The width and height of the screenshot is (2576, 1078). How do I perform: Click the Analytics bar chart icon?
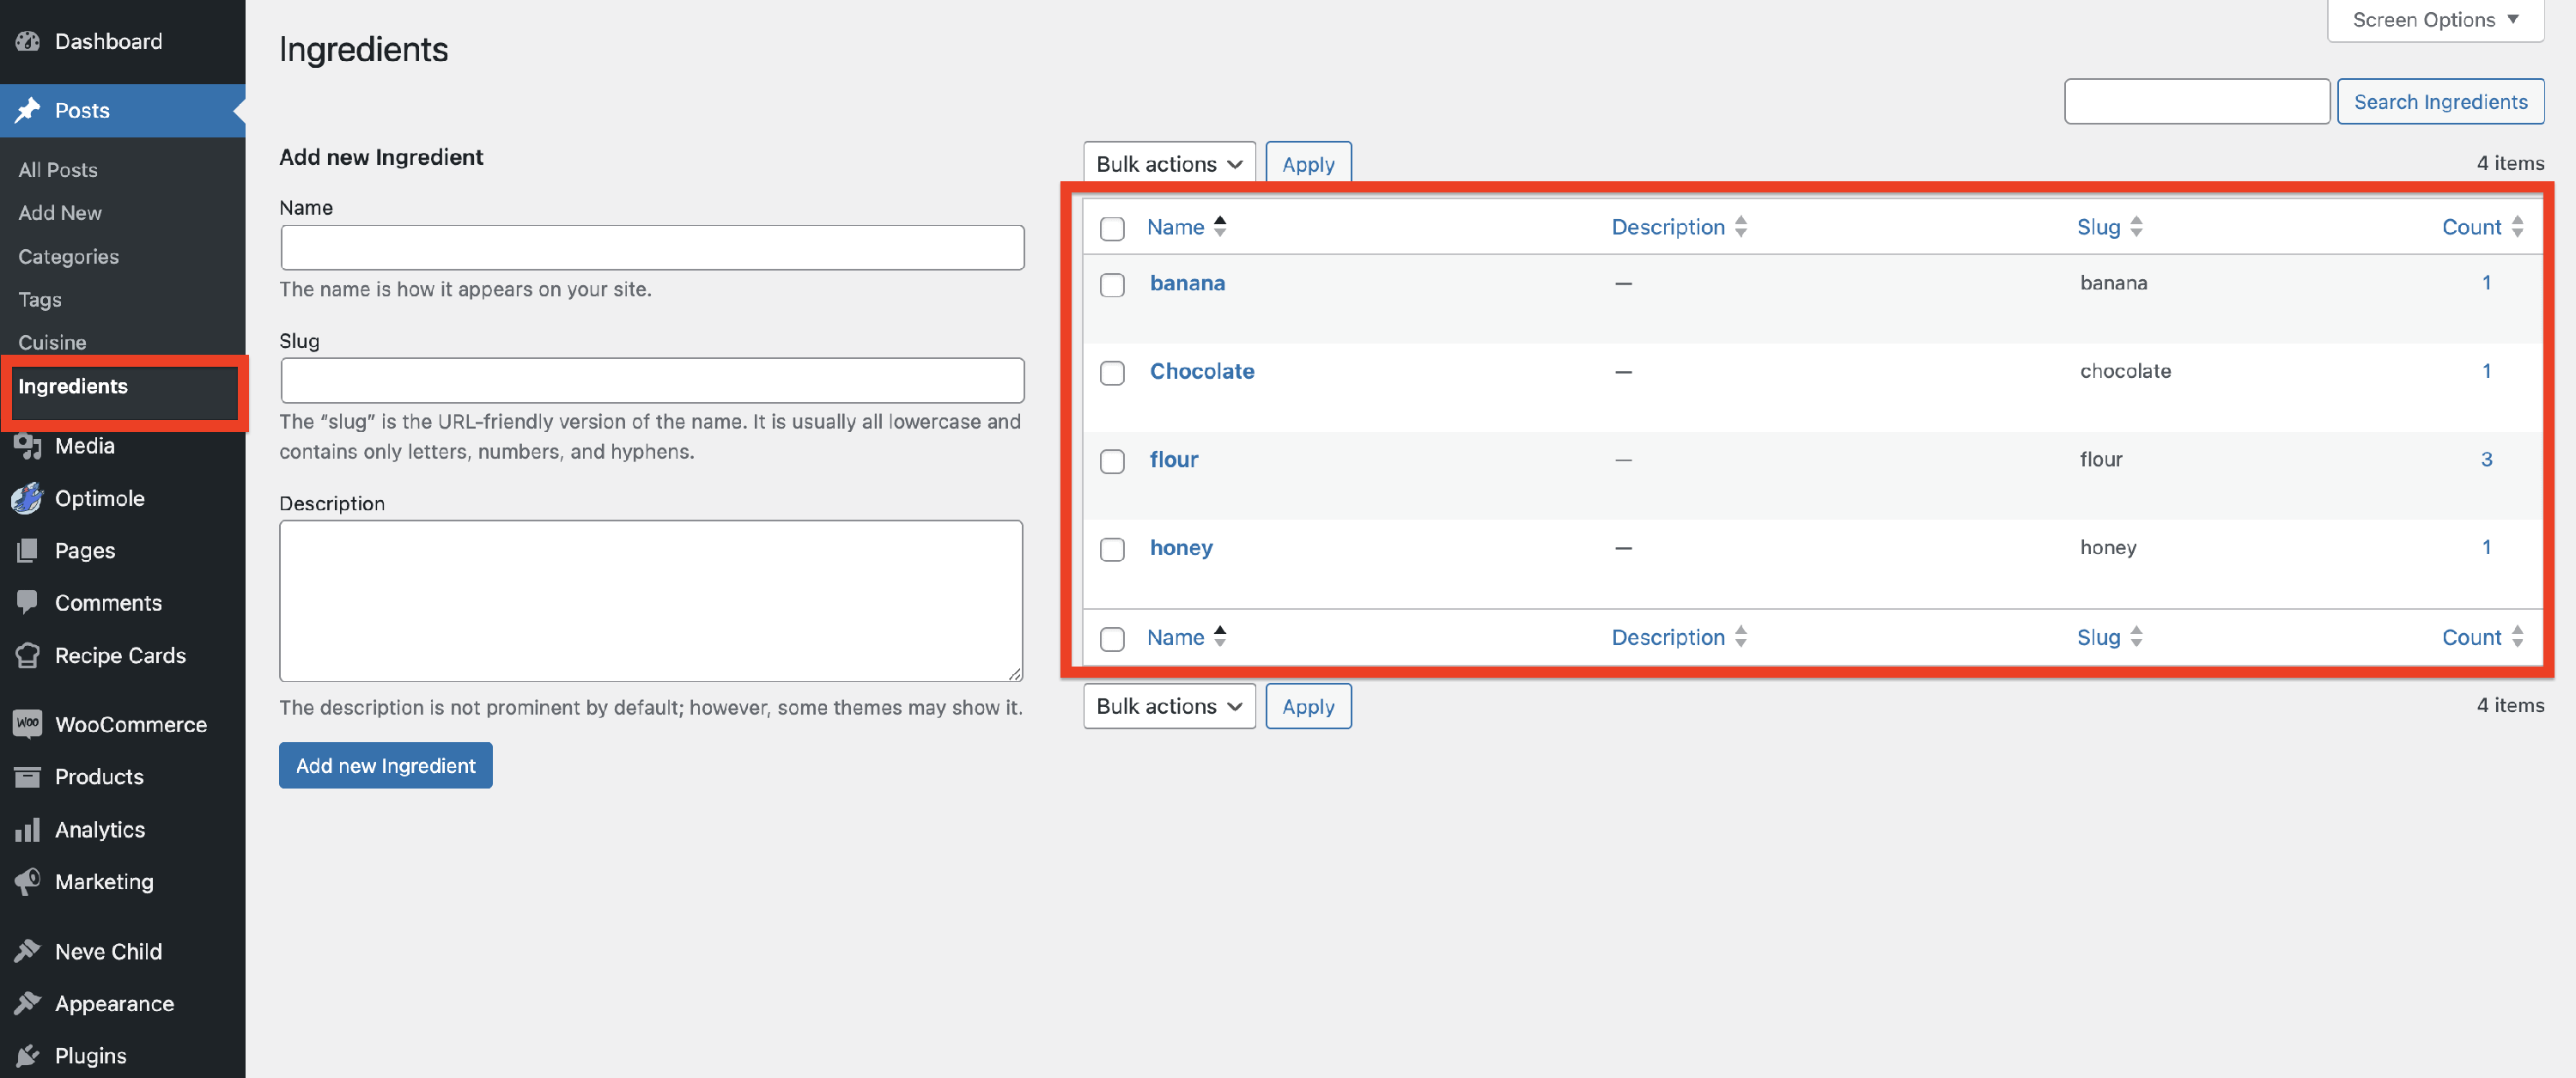[x=28, y=829]
